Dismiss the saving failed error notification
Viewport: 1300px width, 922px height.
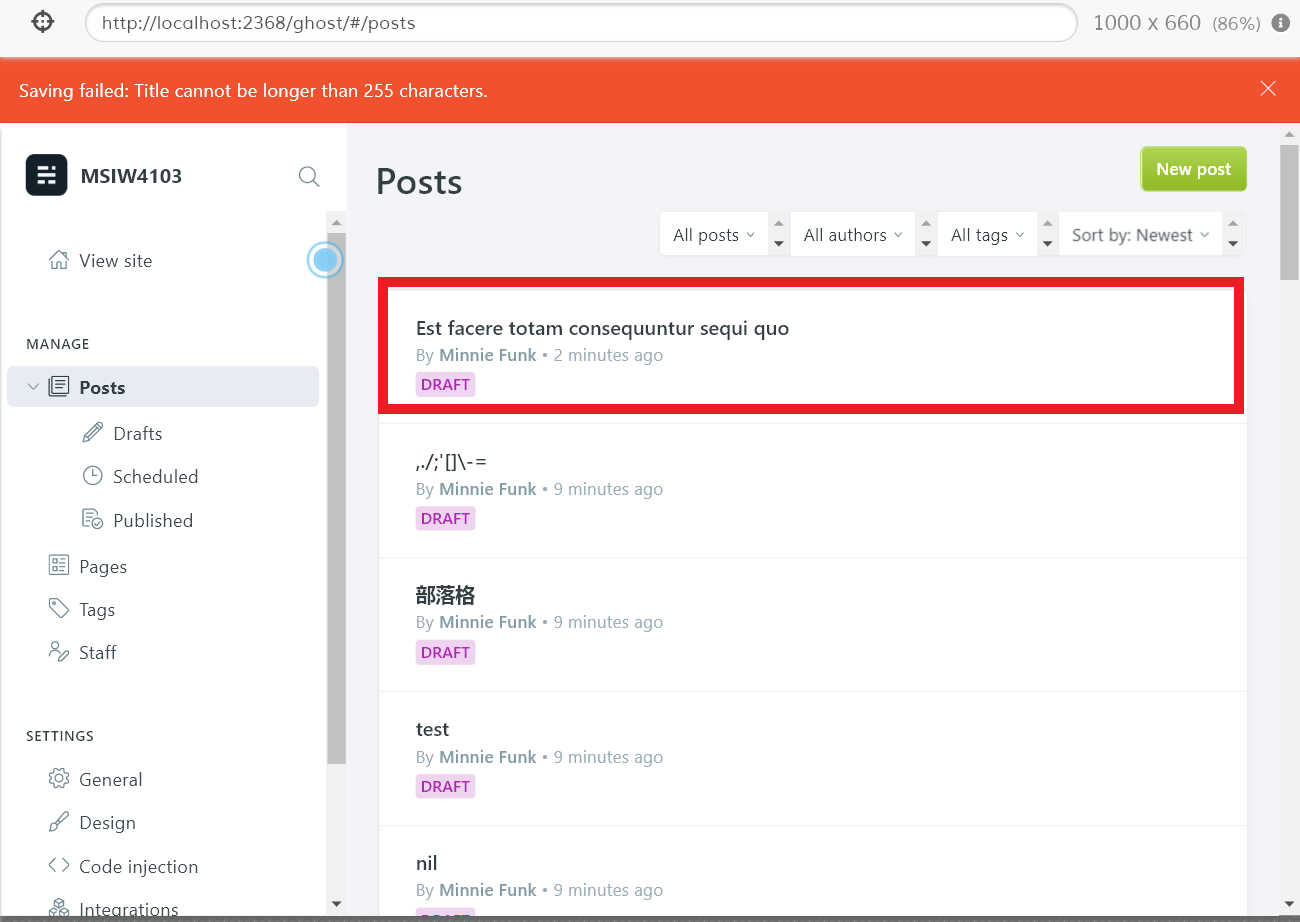click(x=1268, y=89)
